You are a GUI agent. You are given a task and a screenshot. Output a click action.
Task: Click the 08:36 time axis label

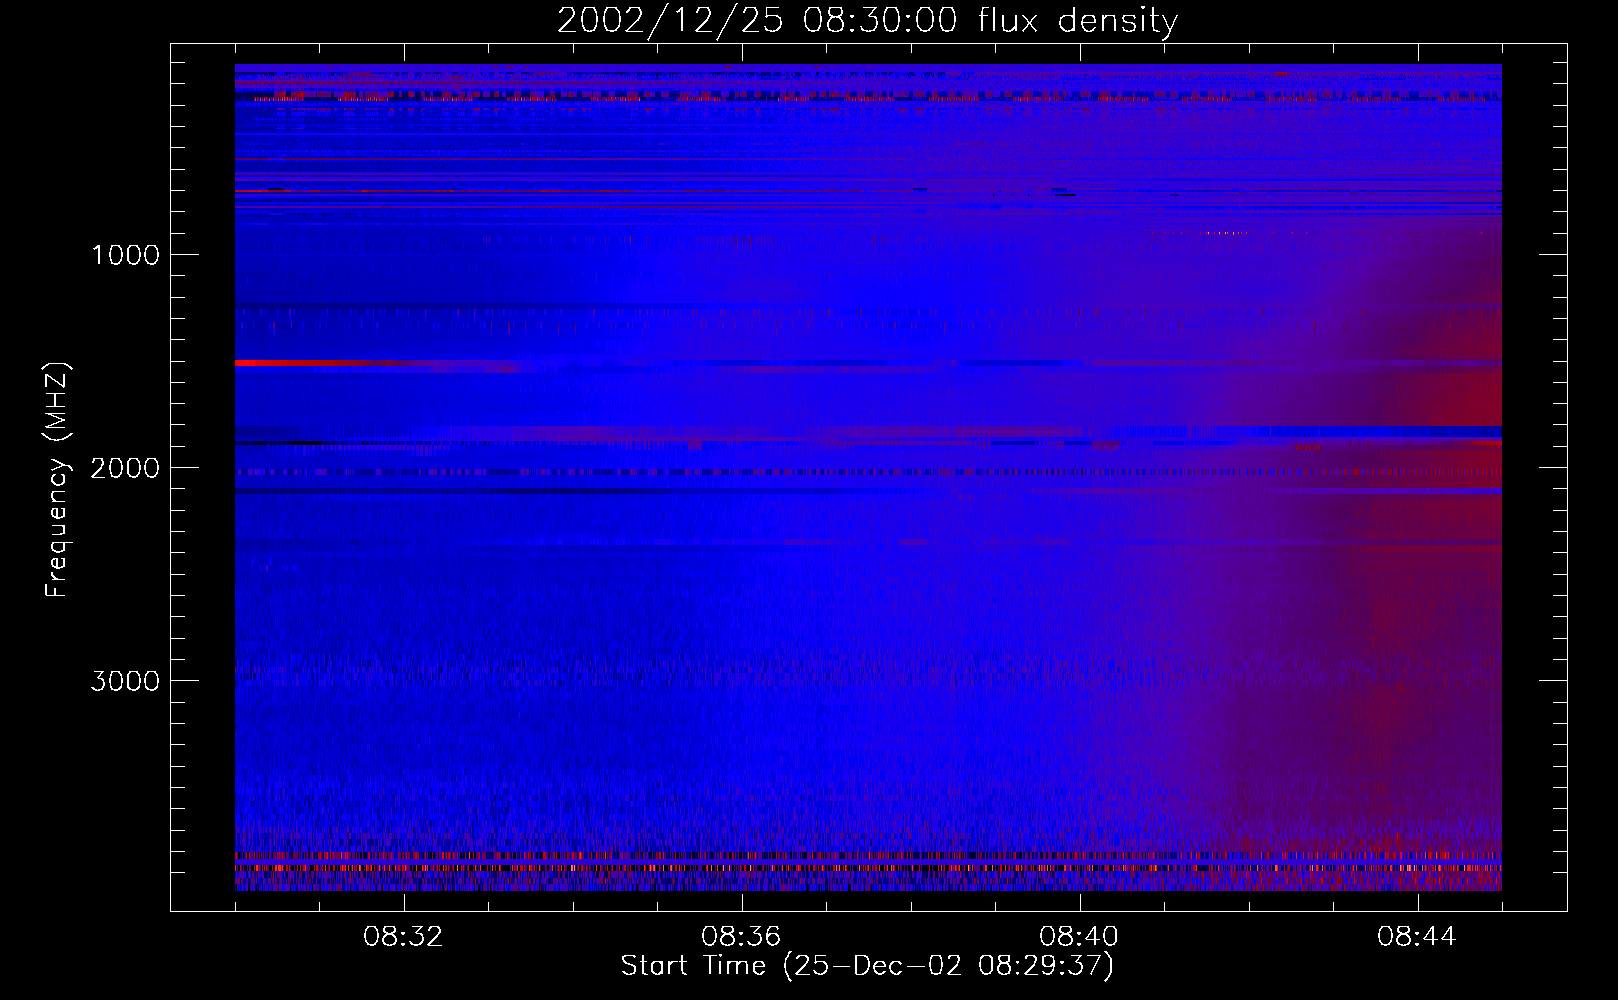(741, 937)
